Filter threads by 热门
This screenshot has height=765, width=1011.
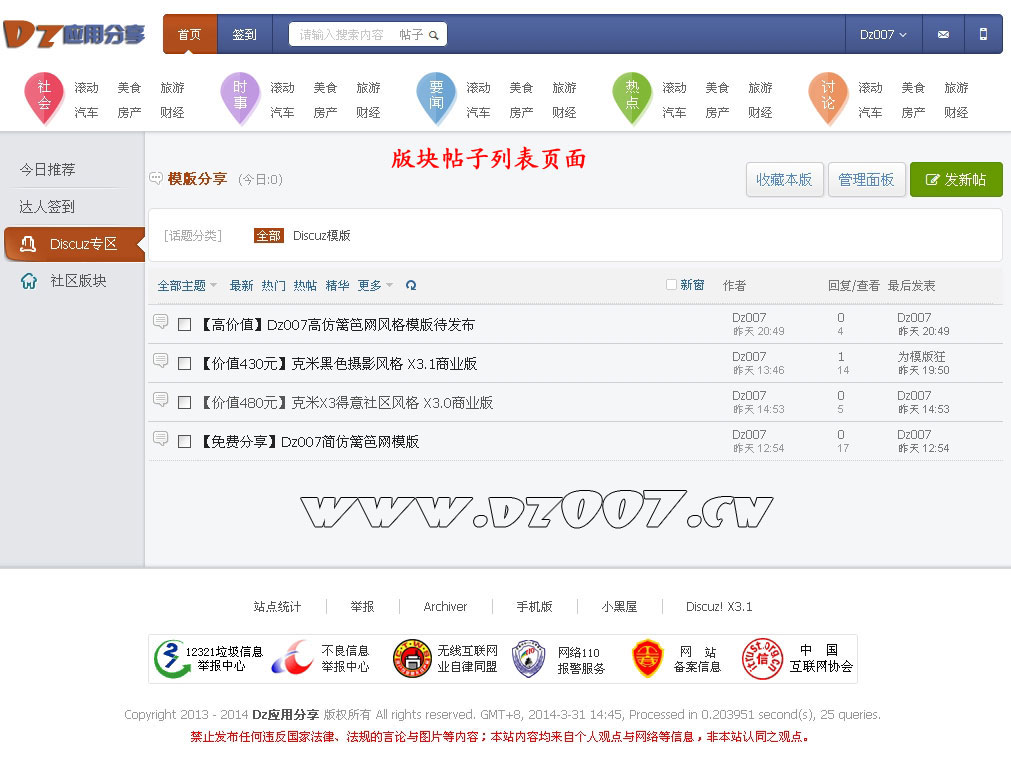pyautogui.click(x=273, y=285)
